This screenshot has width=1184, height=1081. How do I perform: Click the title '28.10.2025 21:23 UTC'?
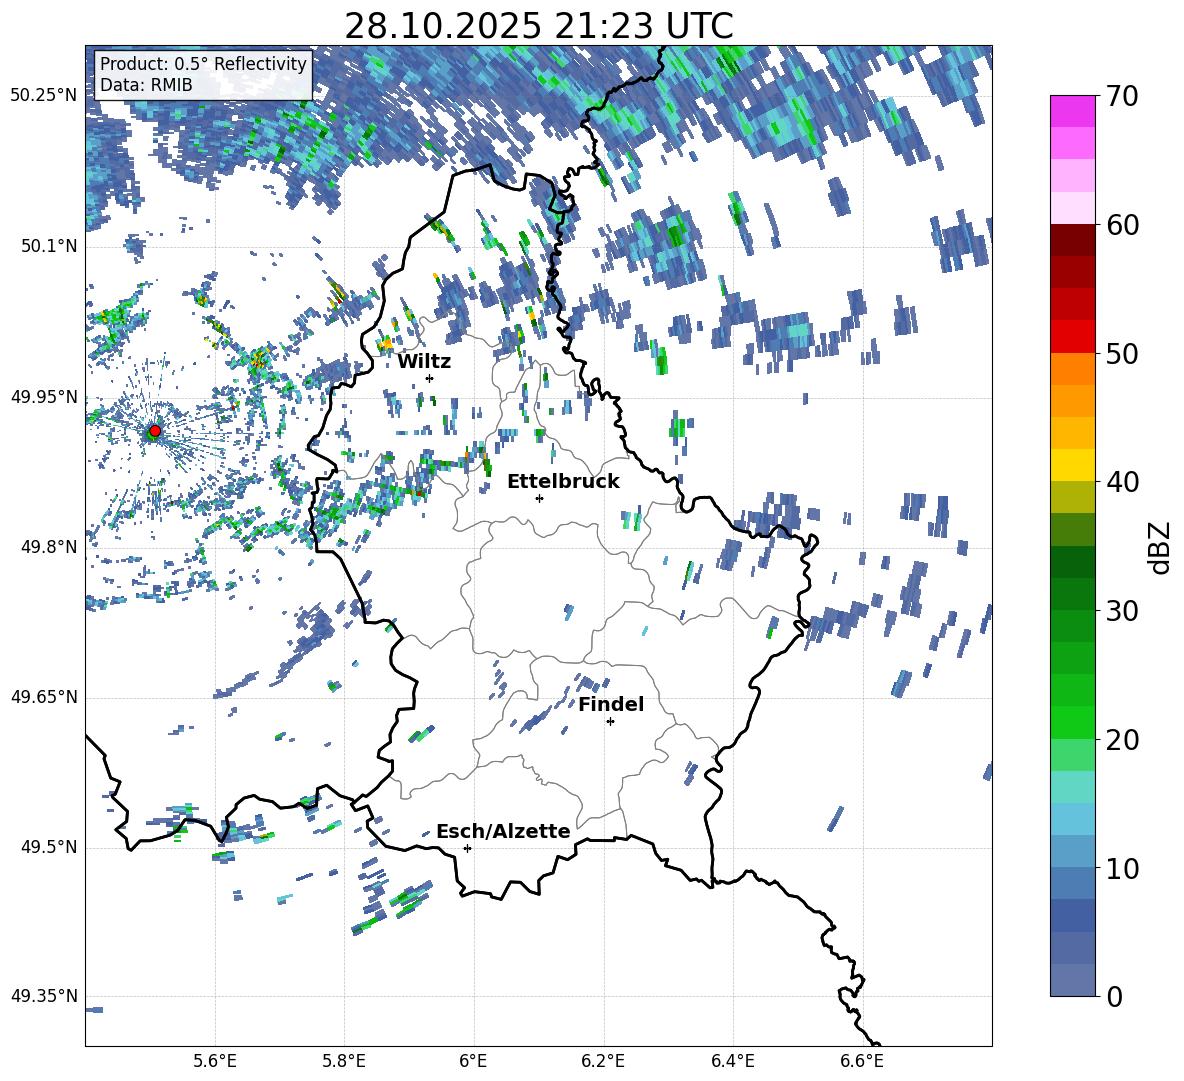[x=538, y=26]
